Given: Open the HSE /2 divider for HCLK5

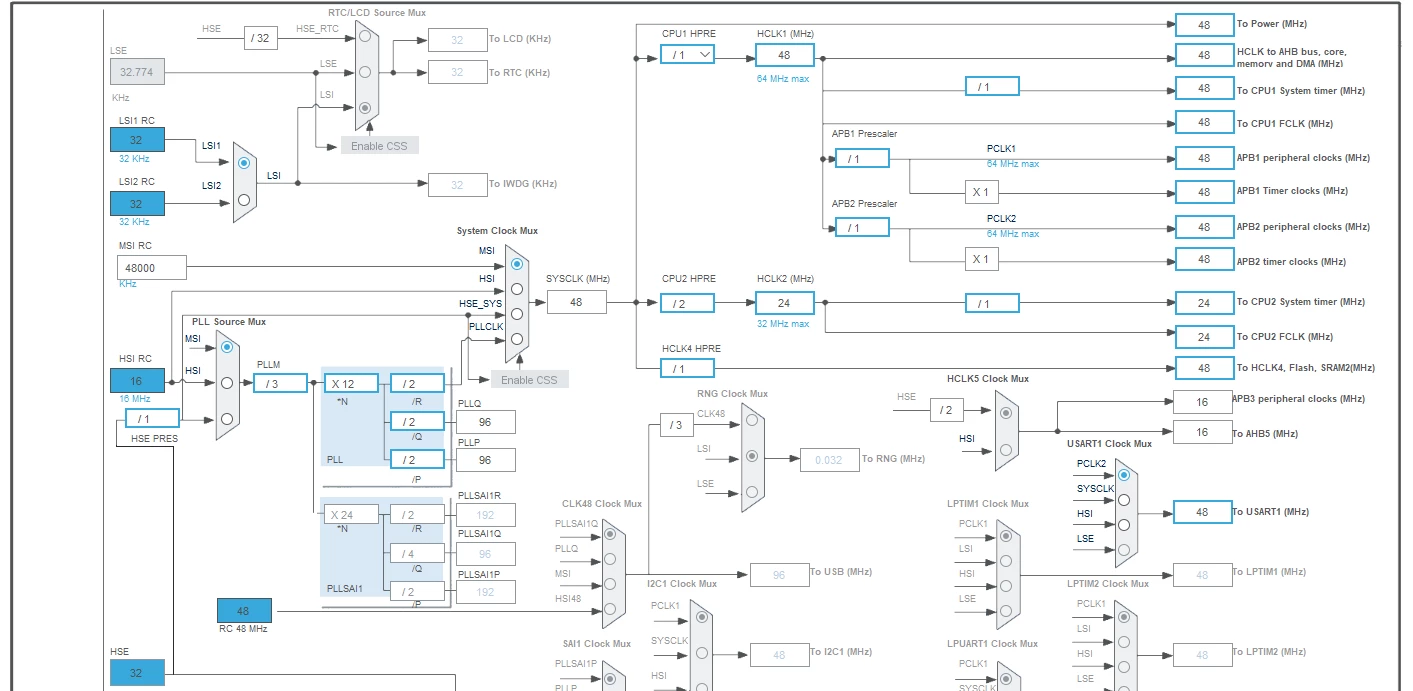Looking at the screenshot, I should point(946,409).
